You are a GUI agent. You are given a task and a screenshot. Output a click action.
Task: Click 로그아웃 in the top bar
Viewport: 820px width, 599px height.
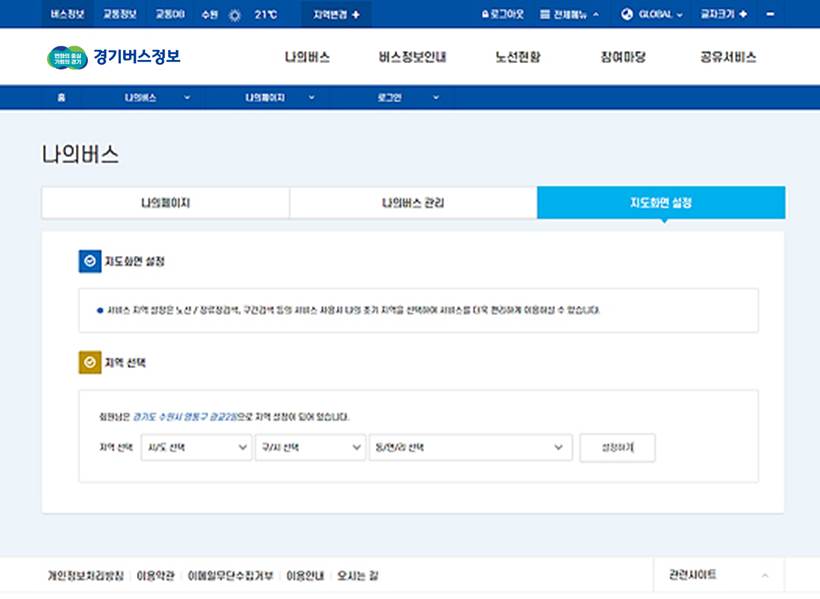503,15
